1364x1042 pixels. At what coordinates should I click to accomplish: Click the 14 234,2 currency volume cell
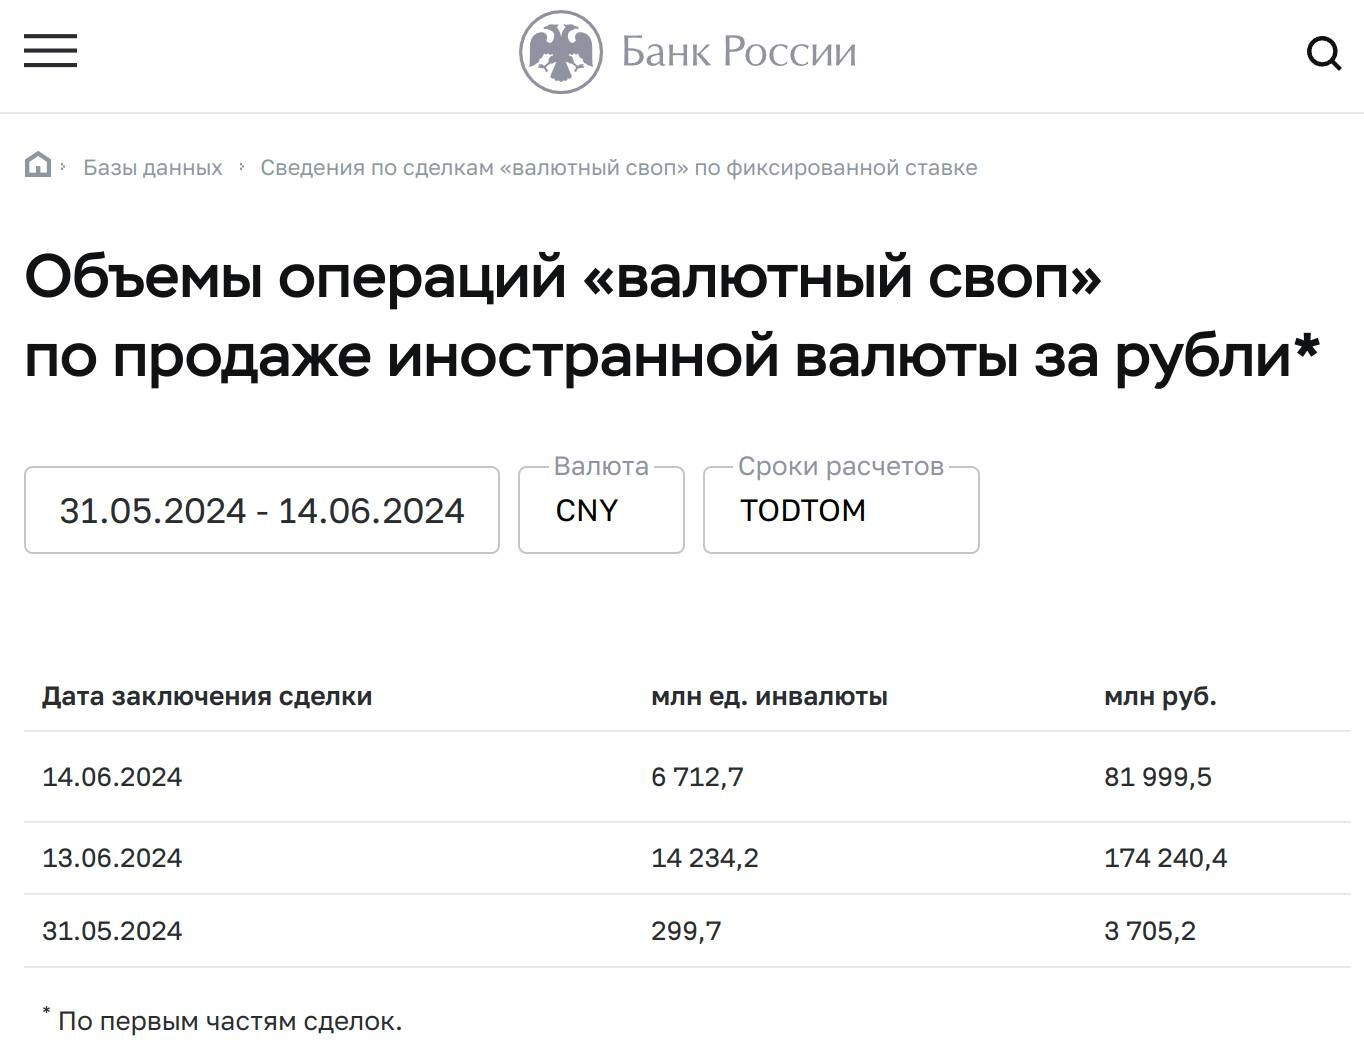pos(705,858)
